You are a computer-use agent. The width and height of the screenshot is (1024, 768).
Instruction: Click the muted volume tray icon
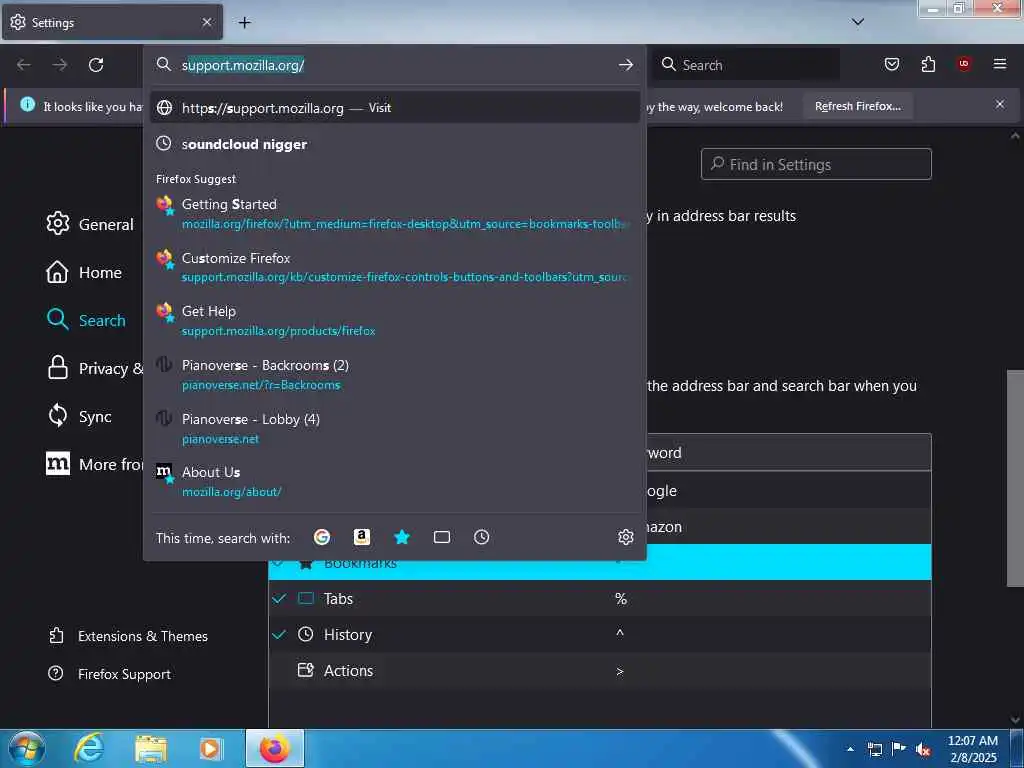pos(923,749)
